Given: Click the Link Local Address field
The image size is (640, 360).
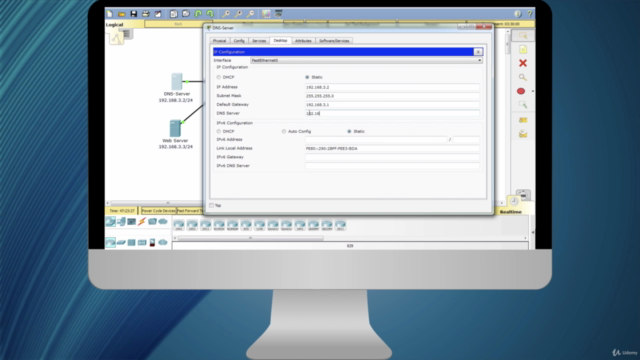Looking at the screenshot, I should [392, 148].
